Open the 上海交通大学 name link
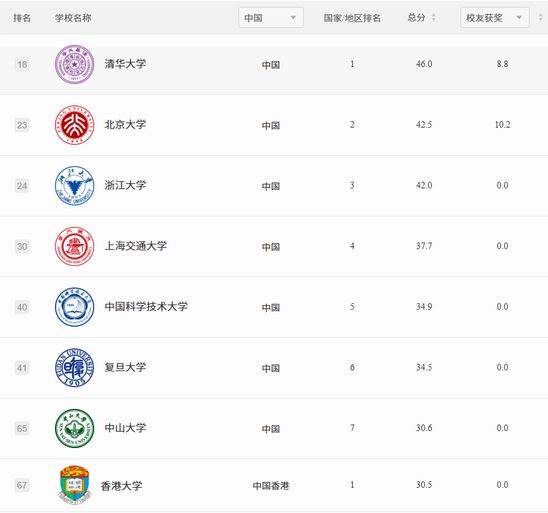This screenshot has width=548, height=513. coord(136,246)
